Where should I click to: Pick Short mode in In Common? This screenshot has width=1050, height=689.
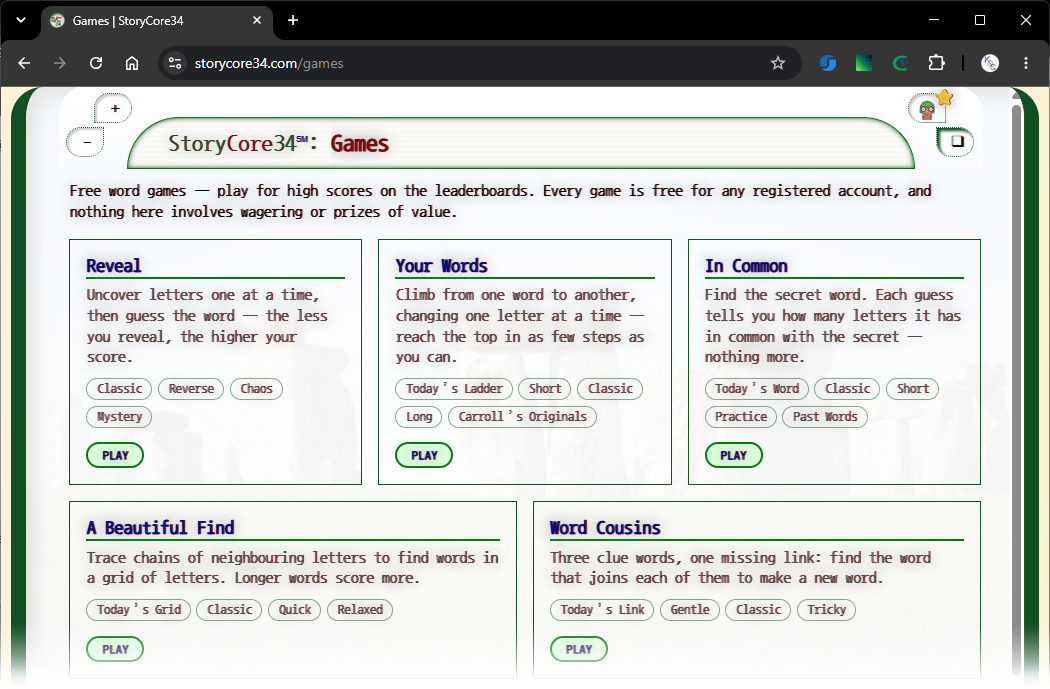point(913,388)
